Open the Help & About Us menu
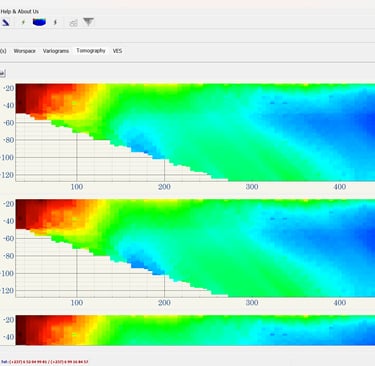 coord(19,12)
